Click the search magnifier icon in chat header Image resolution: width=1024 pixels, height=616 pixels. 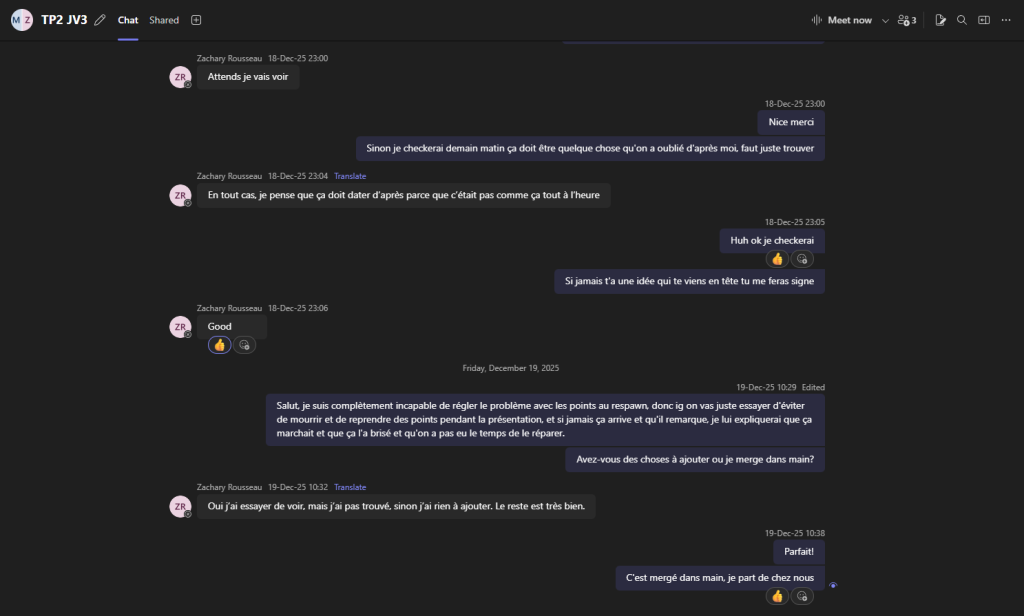click(962, 20)
